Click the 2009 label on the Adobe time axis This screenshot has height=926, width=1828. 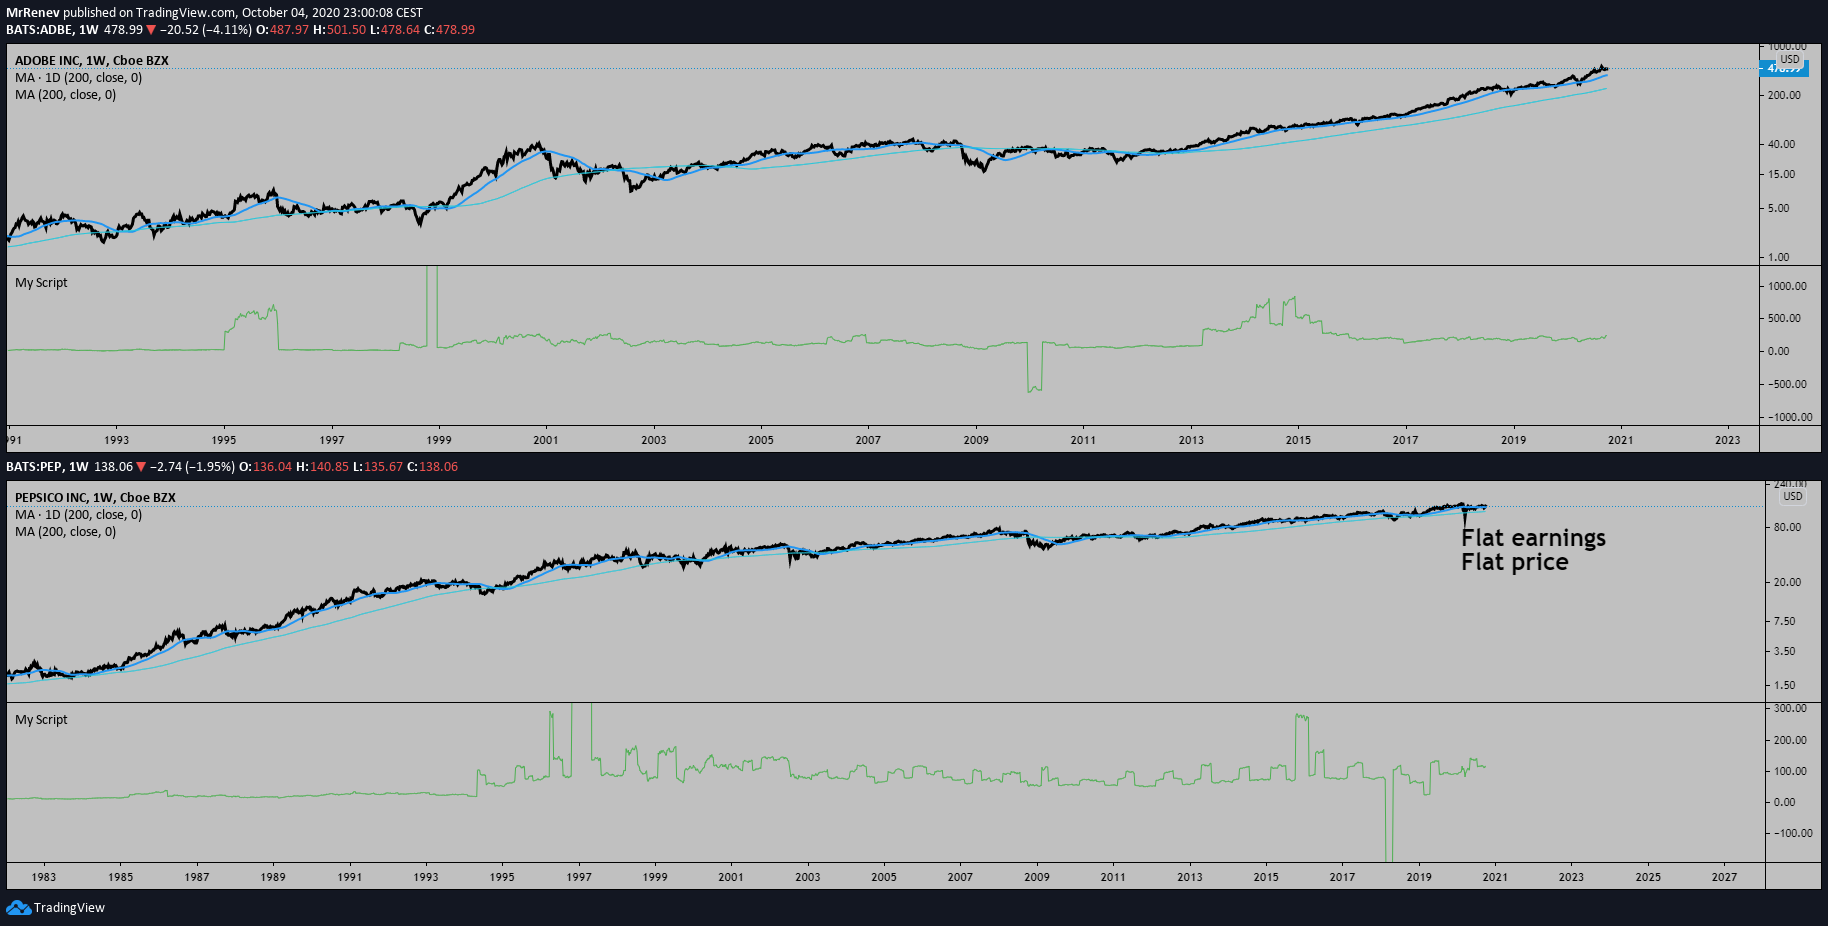tap(976, 440)
